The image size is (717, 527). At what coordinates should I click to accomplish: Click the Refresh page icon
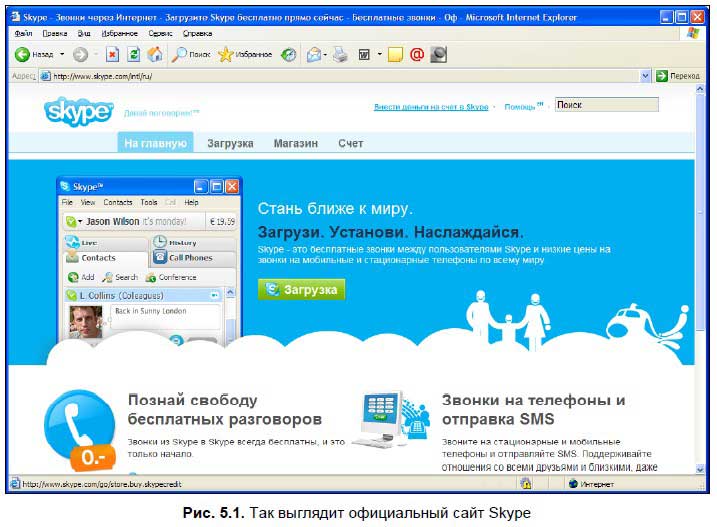134,54
